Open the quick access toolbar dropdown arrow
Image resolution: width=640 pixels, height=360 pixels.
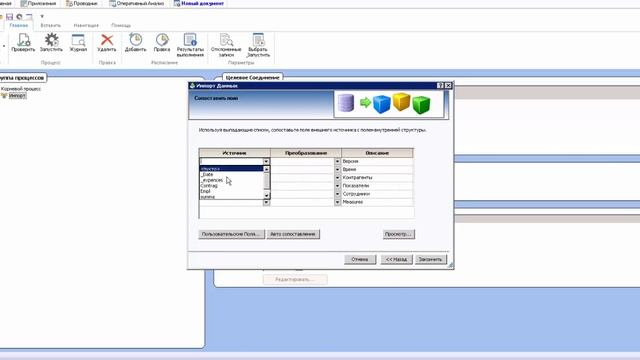(42, 16)
